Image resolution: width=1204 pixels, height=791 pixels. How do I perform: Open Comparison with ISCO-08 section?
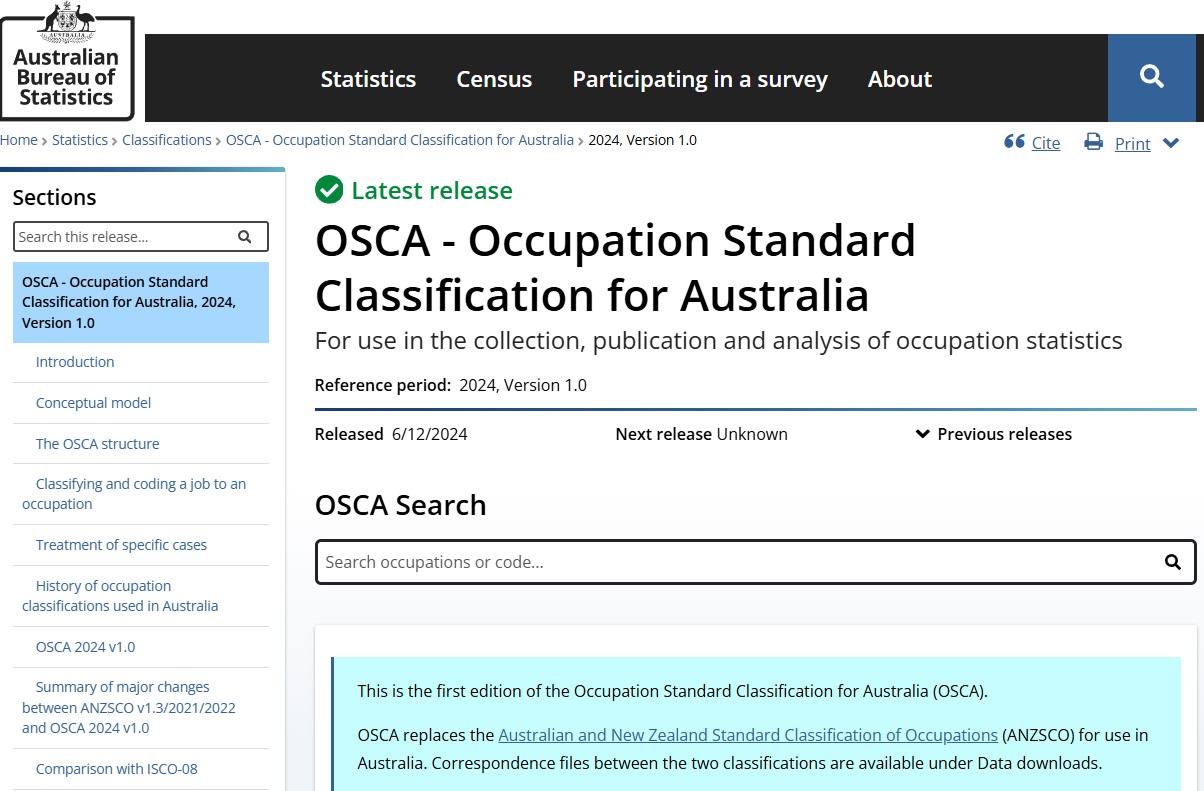click(116, 769)
